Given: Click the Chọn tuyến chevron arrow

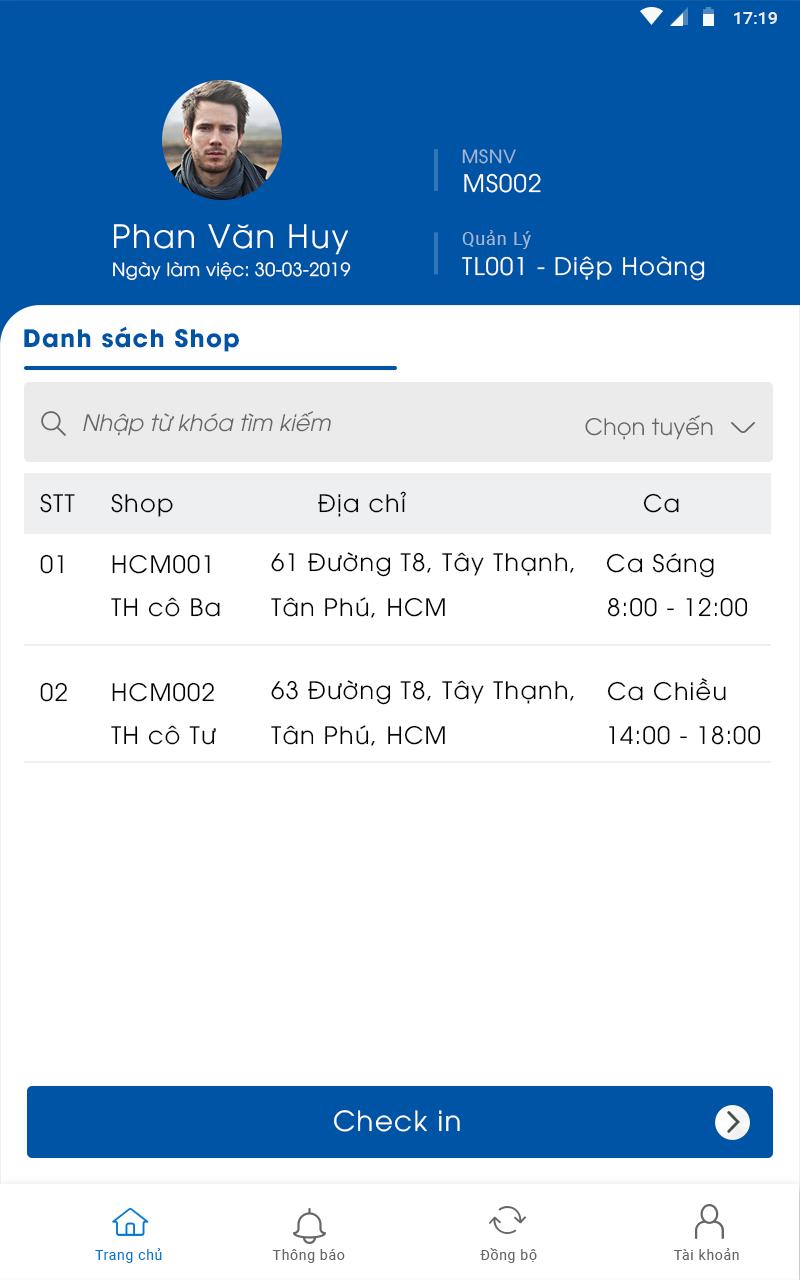Looking at the screenshot, I should [743, 427].
